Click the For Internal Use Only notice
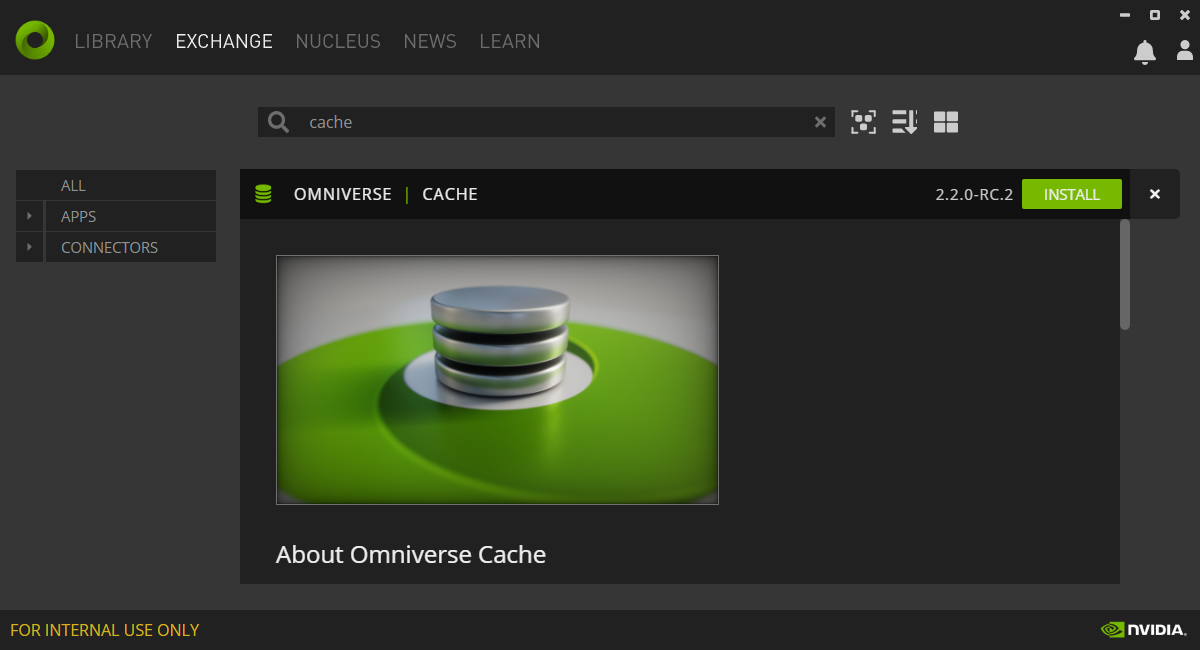This screenshot has height=650, width=1200. 105,630
